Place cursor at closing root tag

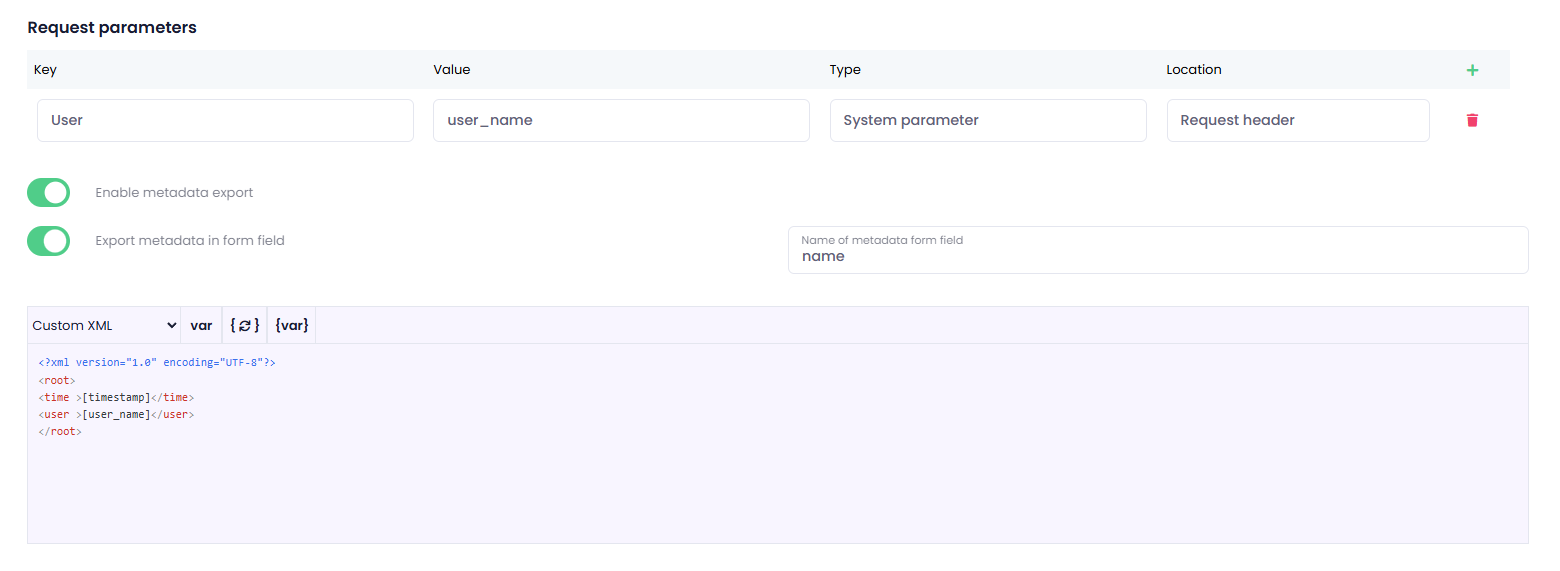coord(60,431)
